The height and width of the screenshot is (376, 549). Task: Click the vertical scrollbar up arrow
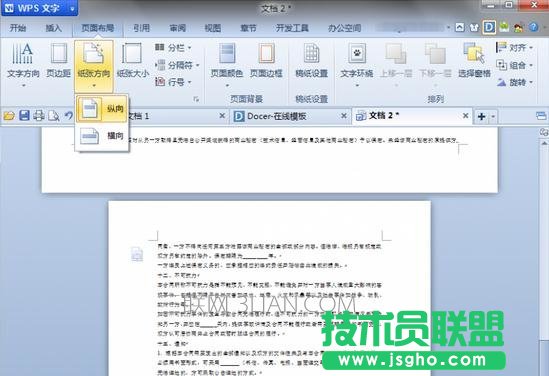coord(544,143)
